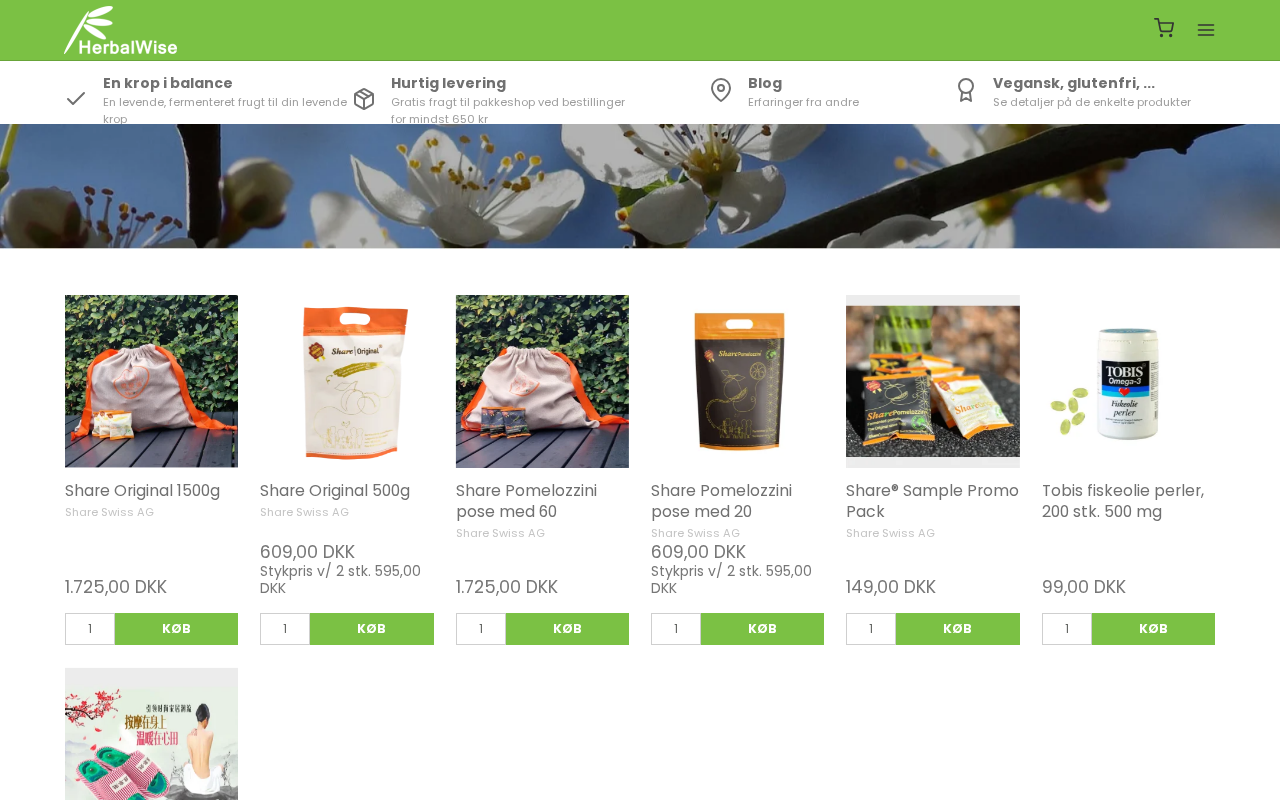Open Share Original 500g product image
1280x800 pixels.
[347, 381]
